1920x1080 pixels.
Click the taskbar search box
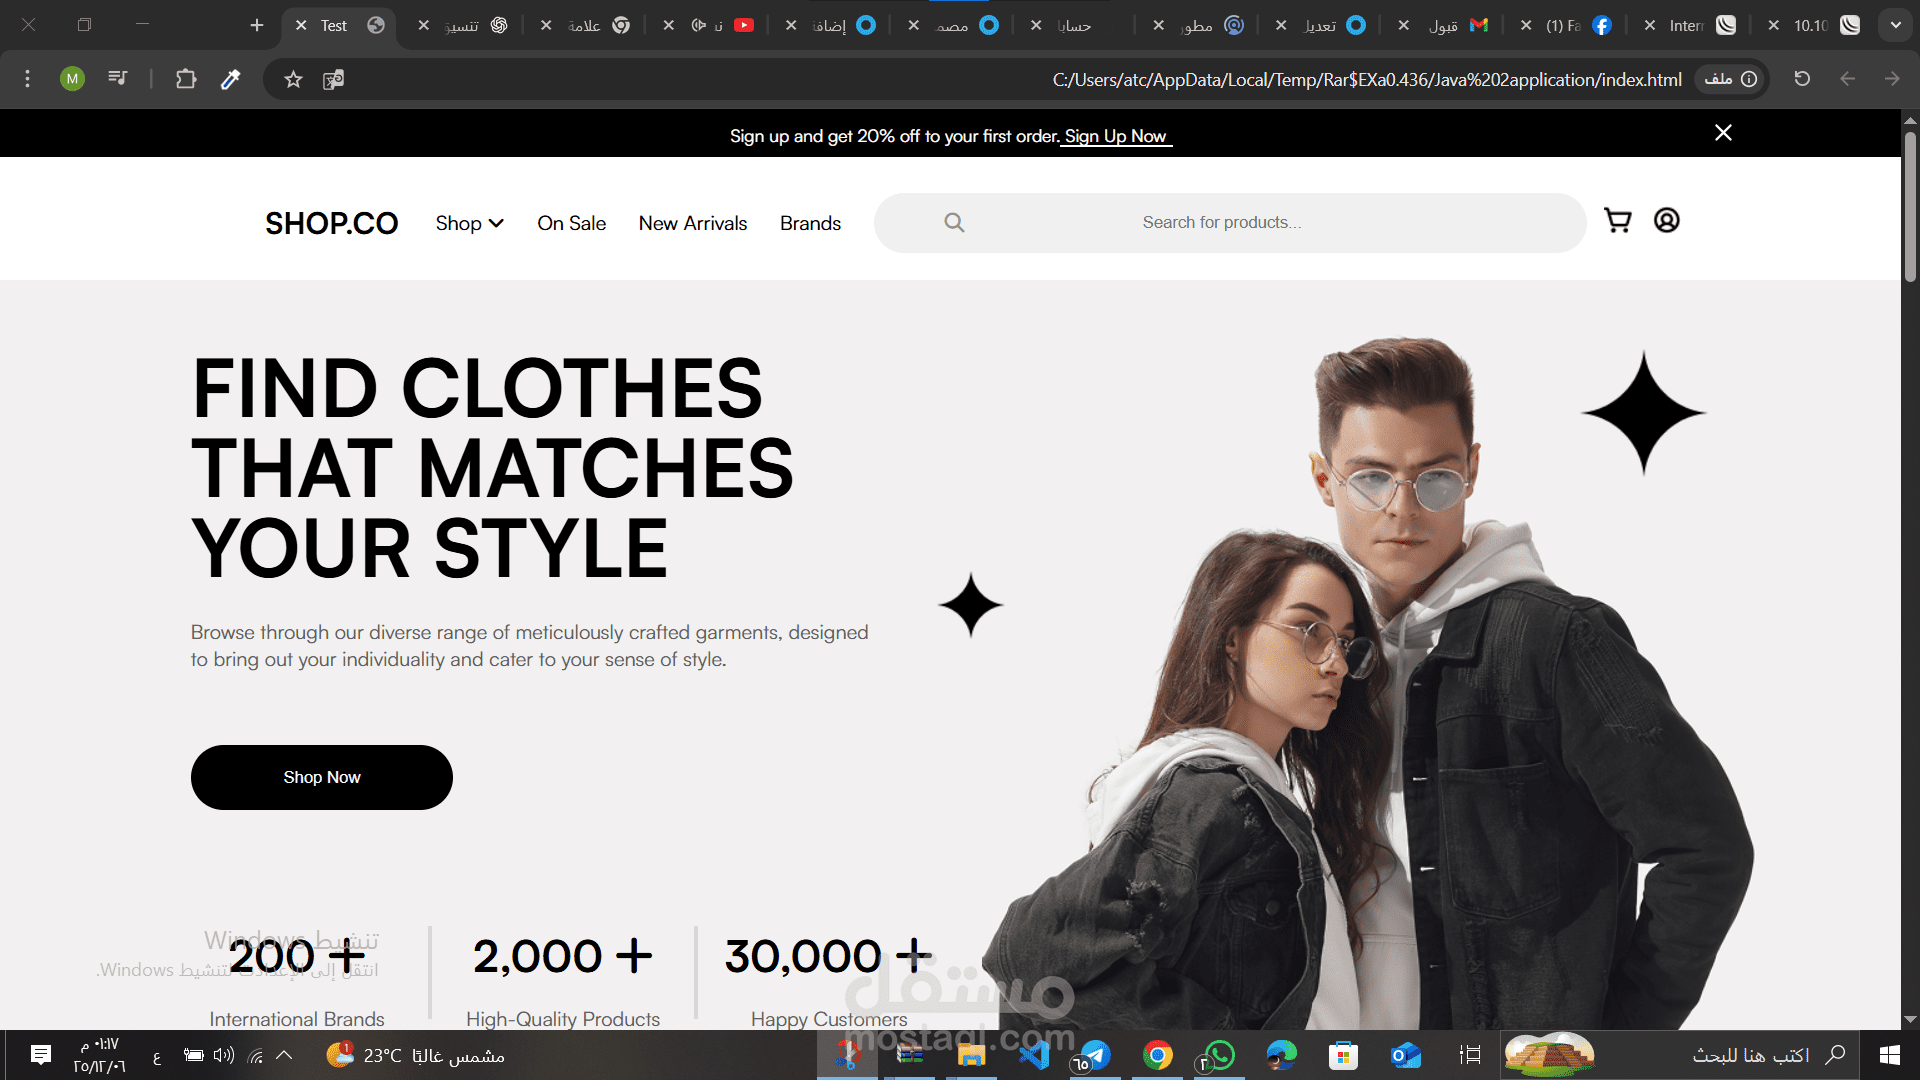click(1727, 1055)
